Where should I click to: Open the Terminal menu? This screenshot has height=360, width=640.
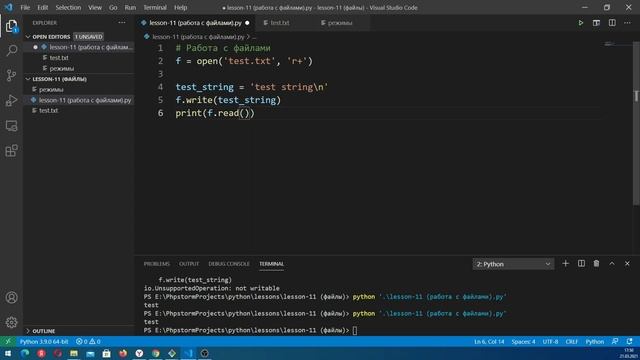pyautogui.click(x=155, y=7)
